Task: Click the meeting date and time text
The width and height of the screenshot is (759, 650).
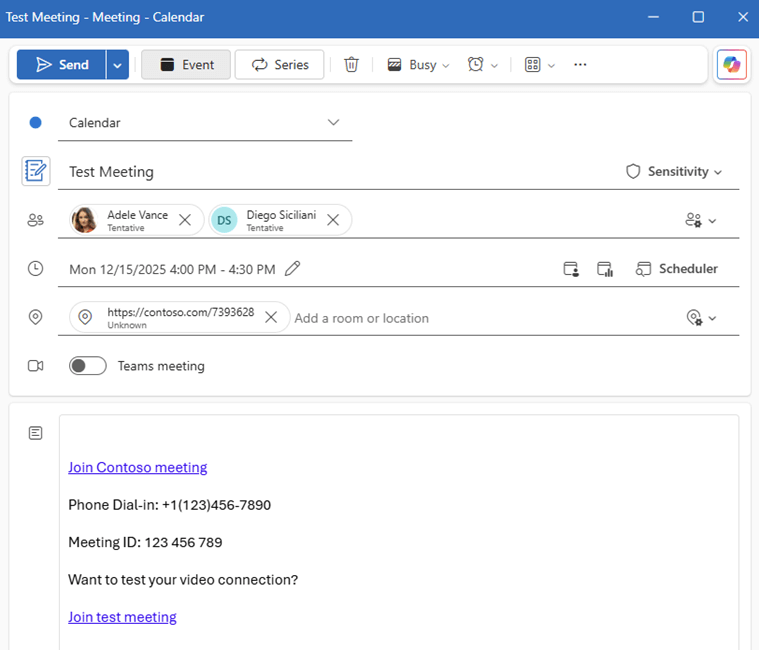Action: [172, 270]
